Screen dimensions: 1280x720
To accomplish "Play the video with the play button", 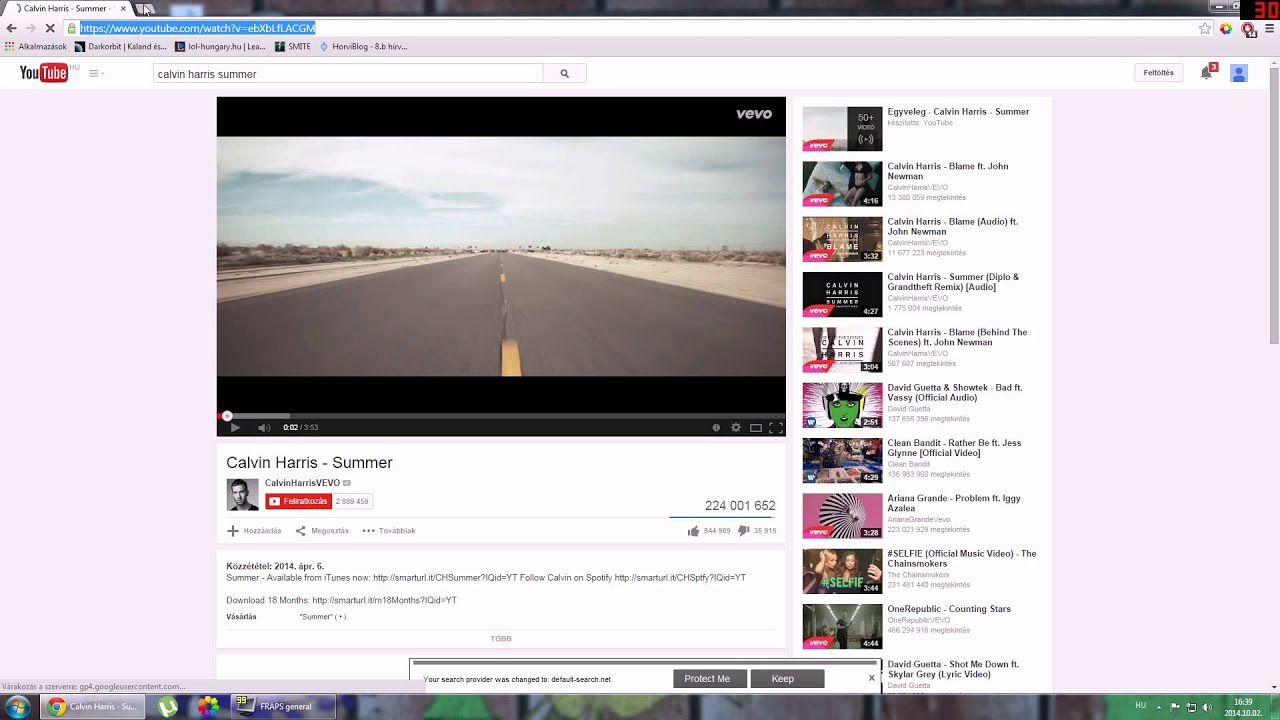I will pos(235,427).
